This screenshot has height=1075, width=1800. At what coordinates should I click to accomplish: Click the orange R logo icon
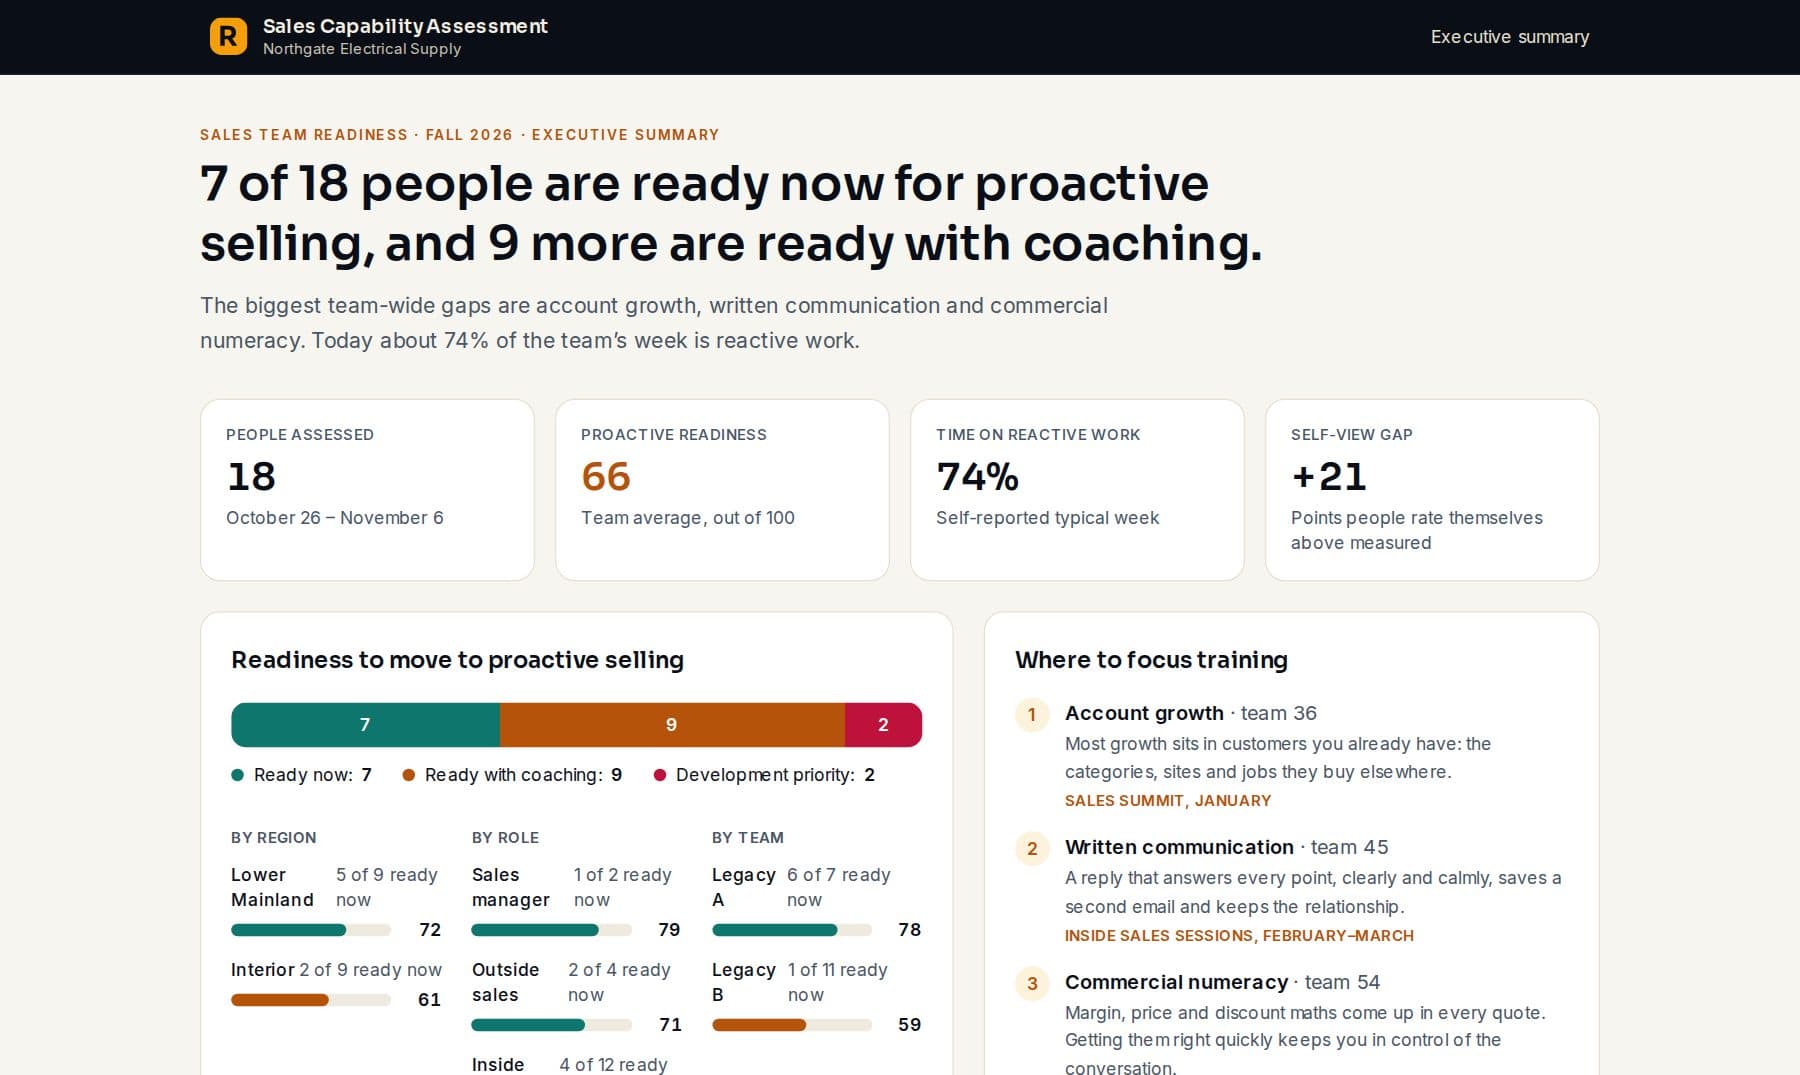tap(228, 37)
